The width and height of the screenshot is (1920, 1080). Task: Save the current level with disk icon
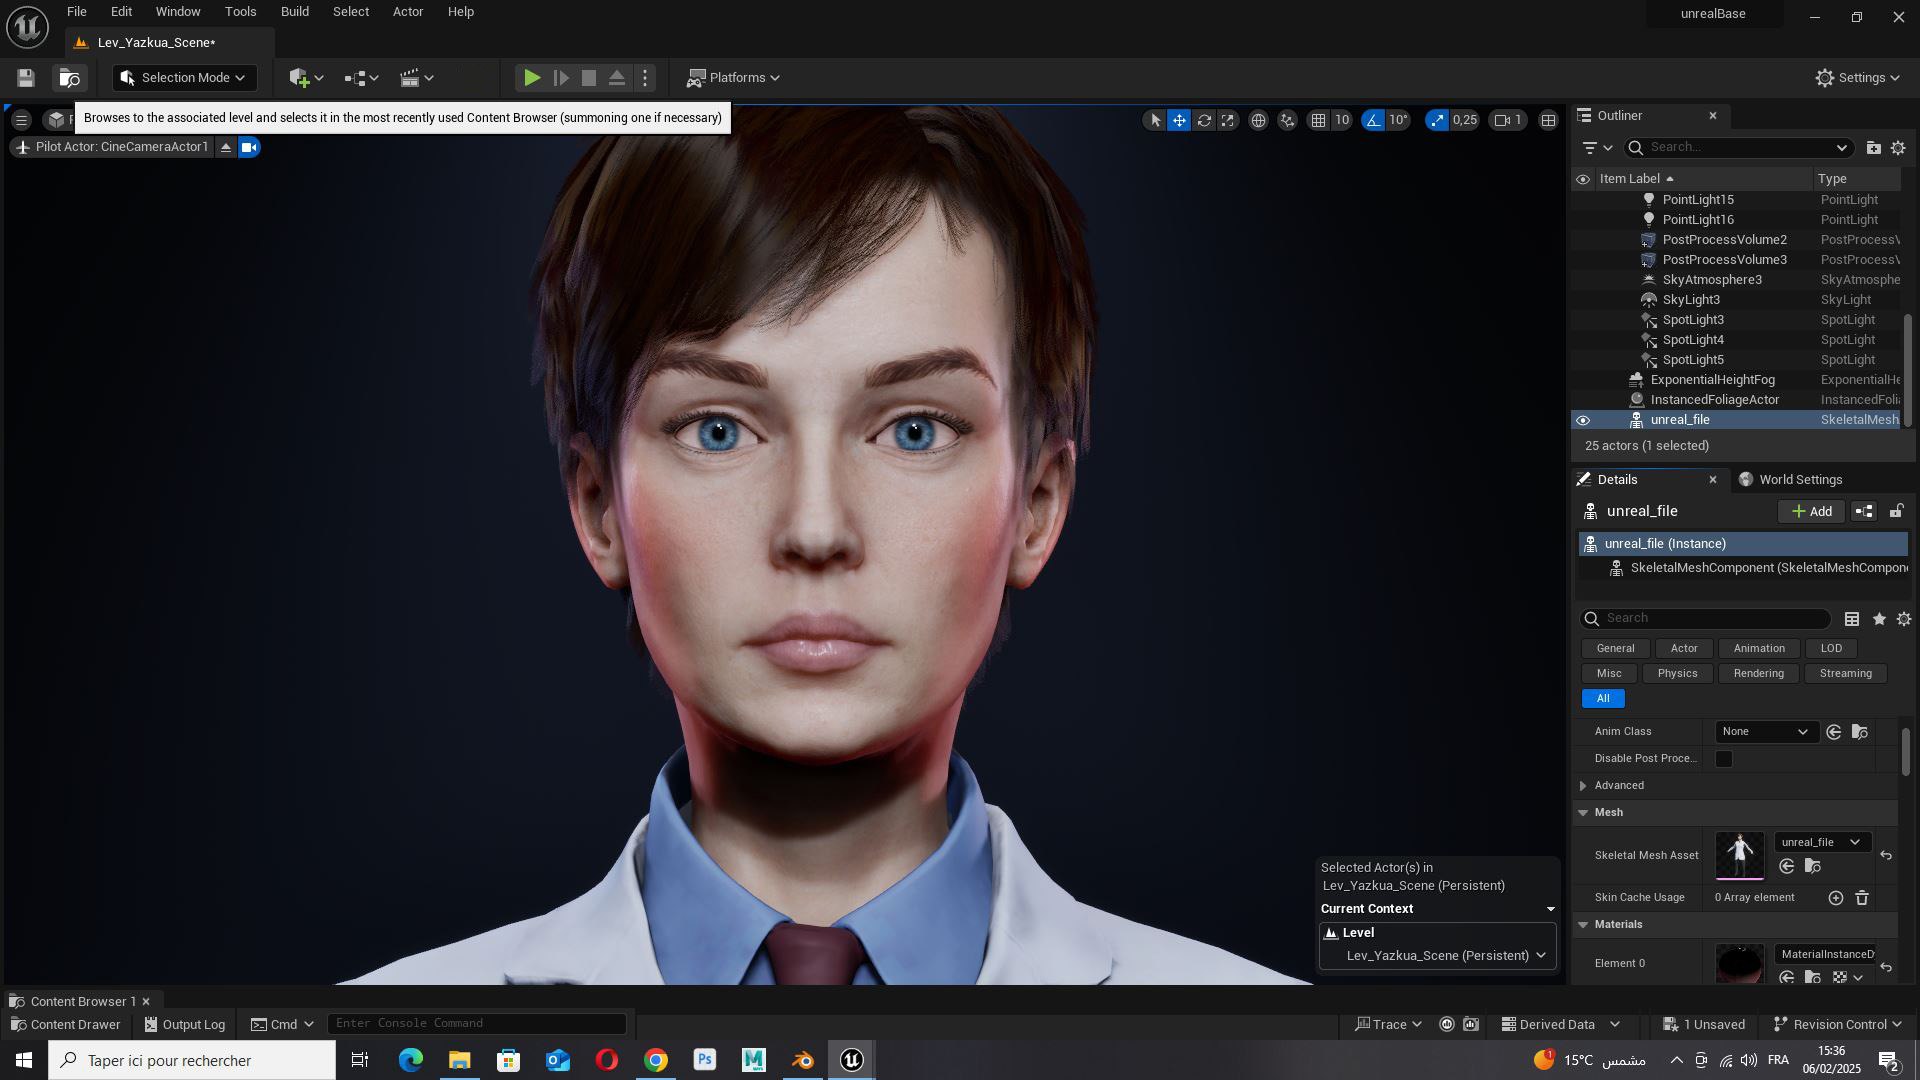(26, 78)
